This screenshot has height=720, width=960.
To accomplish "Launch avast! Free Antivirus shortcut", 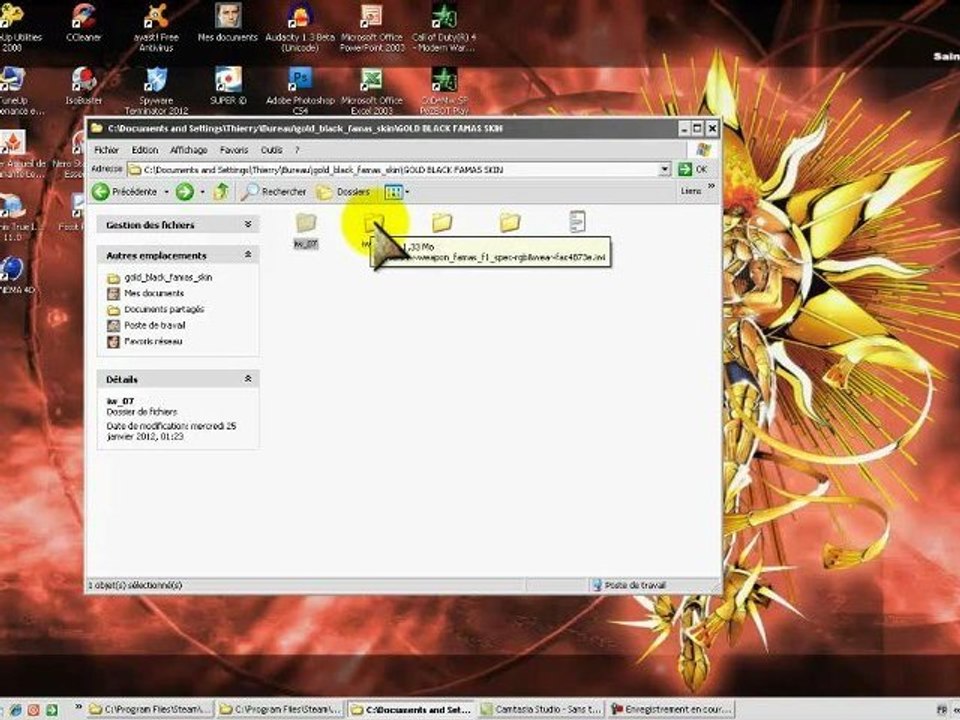I will (156, 27).
